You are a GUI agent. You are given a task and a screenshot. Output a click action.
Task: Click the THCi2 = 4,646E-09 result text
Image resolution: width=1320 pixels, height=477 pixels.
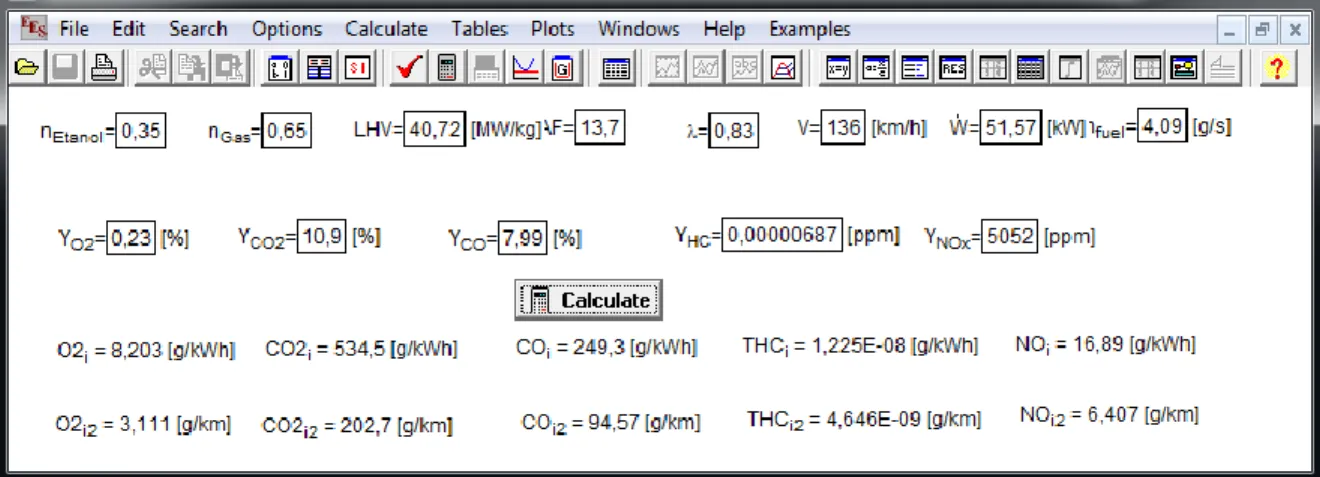click(x=864, y=420)
